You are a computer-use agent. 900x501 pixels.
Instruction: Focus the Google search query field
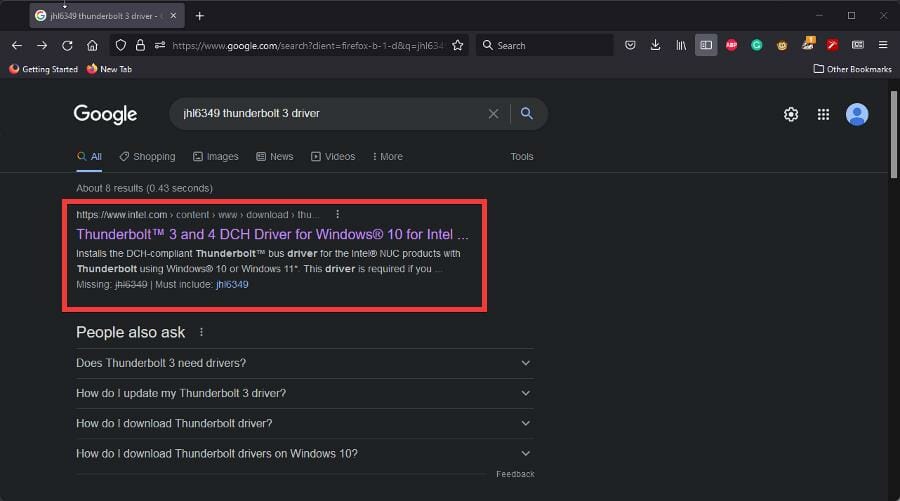click(332, 114)
